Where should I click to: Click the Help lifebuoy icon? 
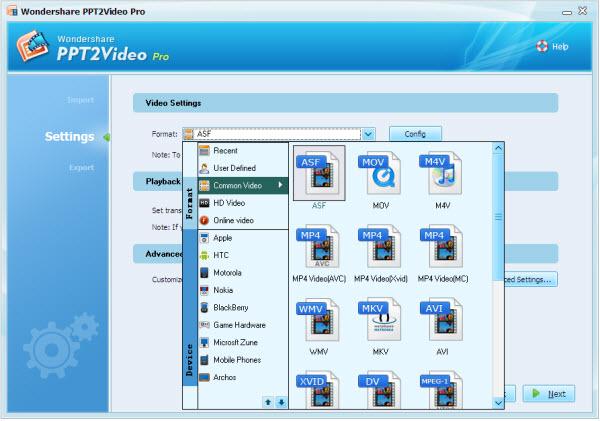point(542,46)
